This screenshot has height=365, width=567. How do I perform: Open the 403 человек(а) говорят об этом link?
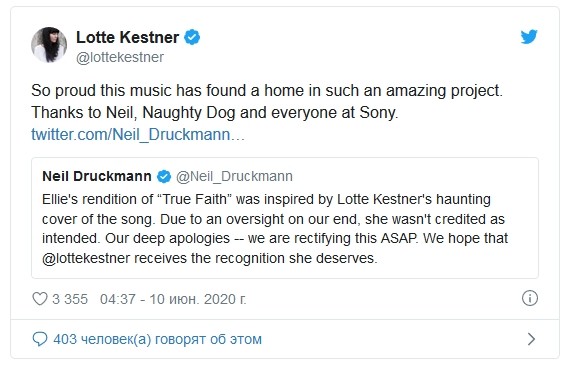157,339
